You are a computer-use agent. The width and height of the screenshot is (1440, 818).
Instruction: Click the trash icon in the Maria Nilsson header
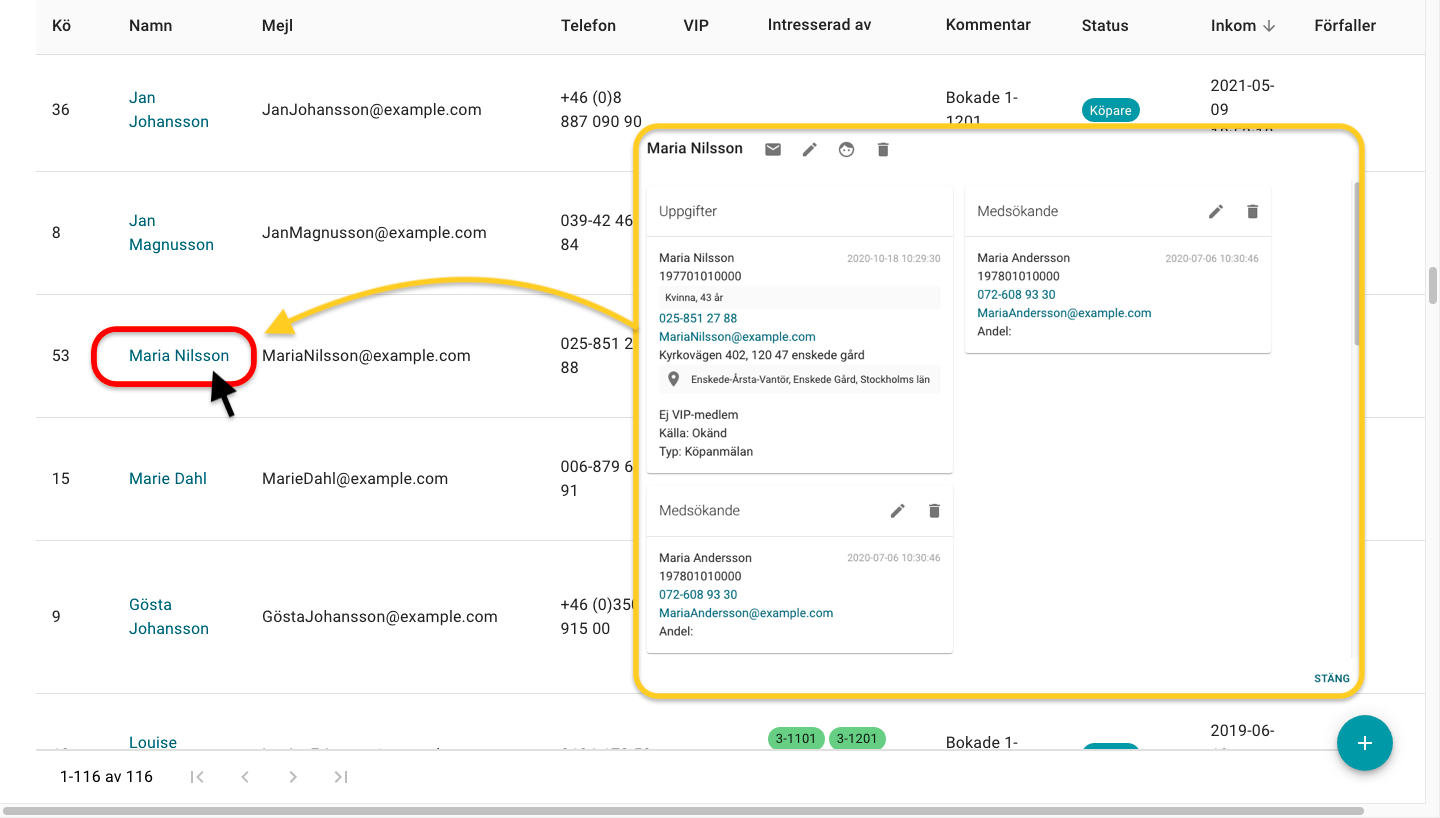[x=883, y=149]
